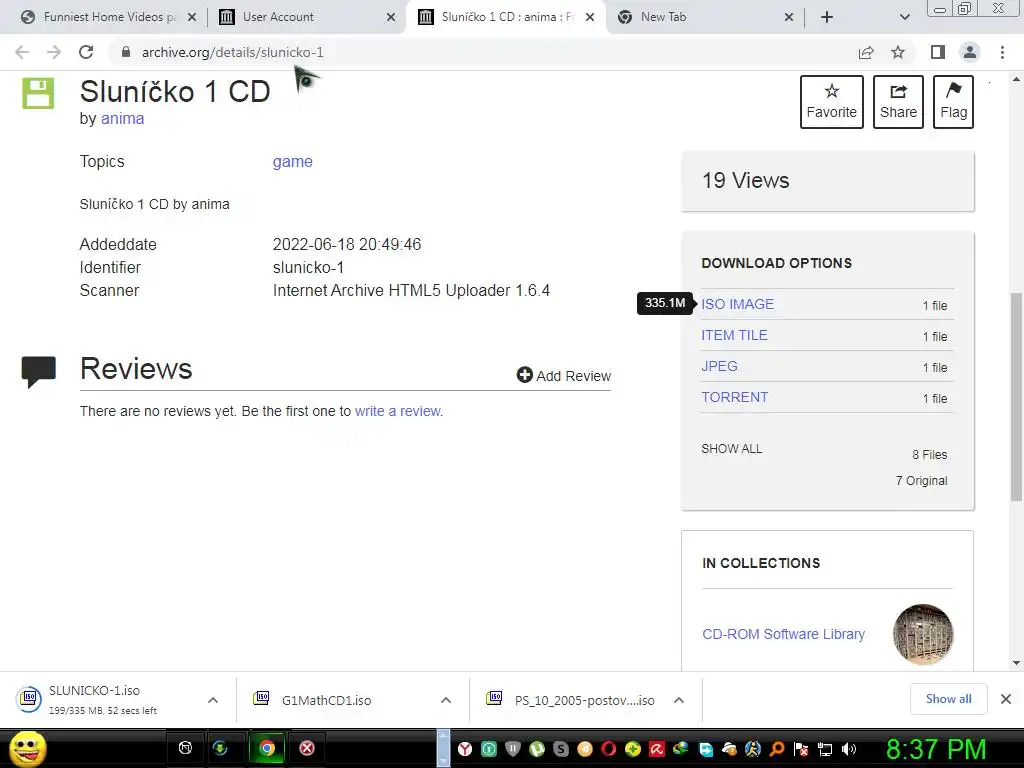Download the ISO IMAGE file
Image resolution: width=1024 pixels, height=768 pixels.
pos(737,304)
